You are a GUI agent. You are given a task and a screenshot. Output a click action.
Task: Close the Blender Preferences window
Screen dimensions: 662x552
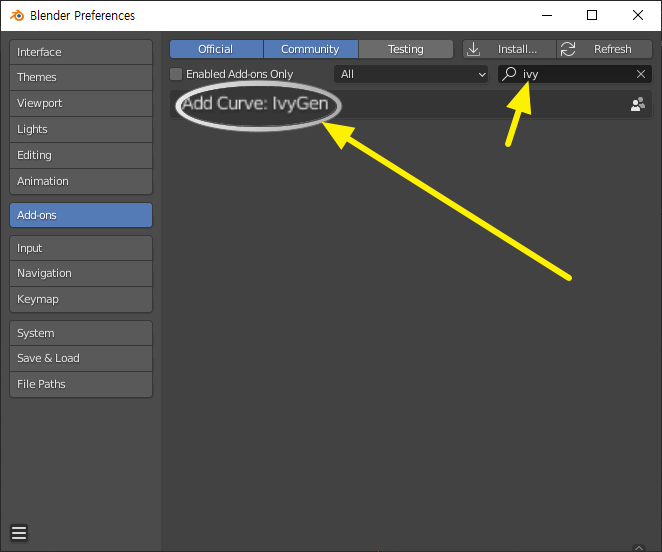(x=638, y=16)
